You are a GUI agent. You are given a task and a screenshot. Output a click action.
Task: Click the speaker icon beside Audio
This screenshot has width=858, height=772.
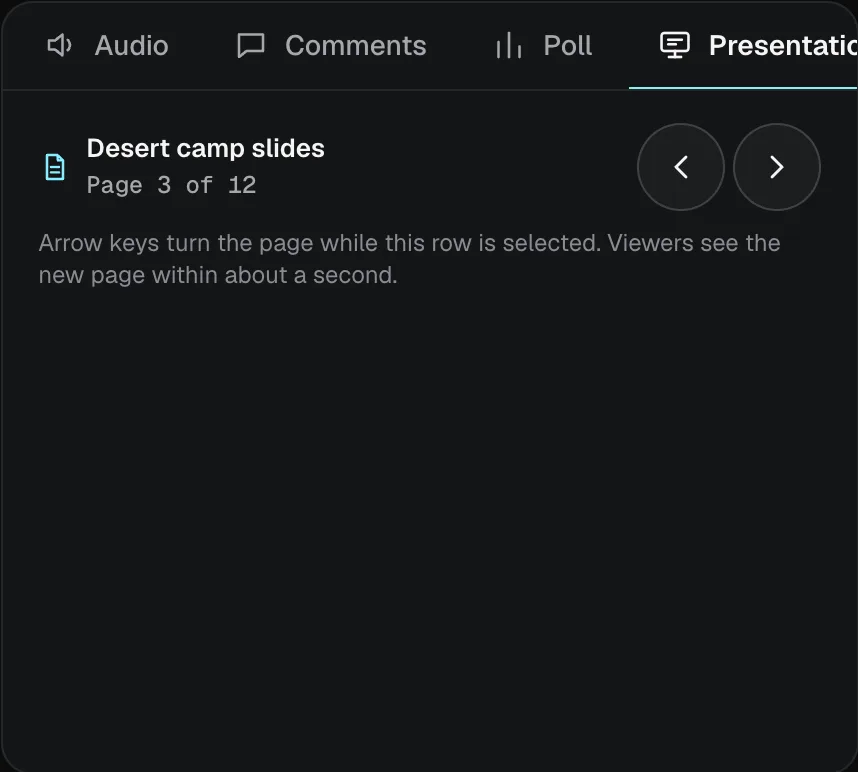[x=60, y=45]
